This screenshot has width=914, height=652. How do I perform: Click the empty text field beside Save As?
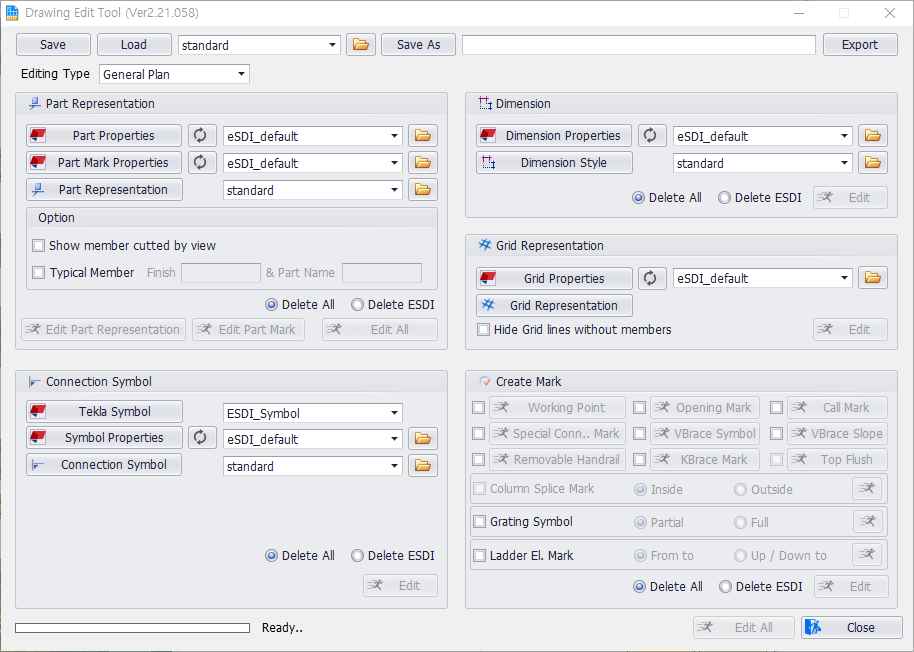pos(638,45)
